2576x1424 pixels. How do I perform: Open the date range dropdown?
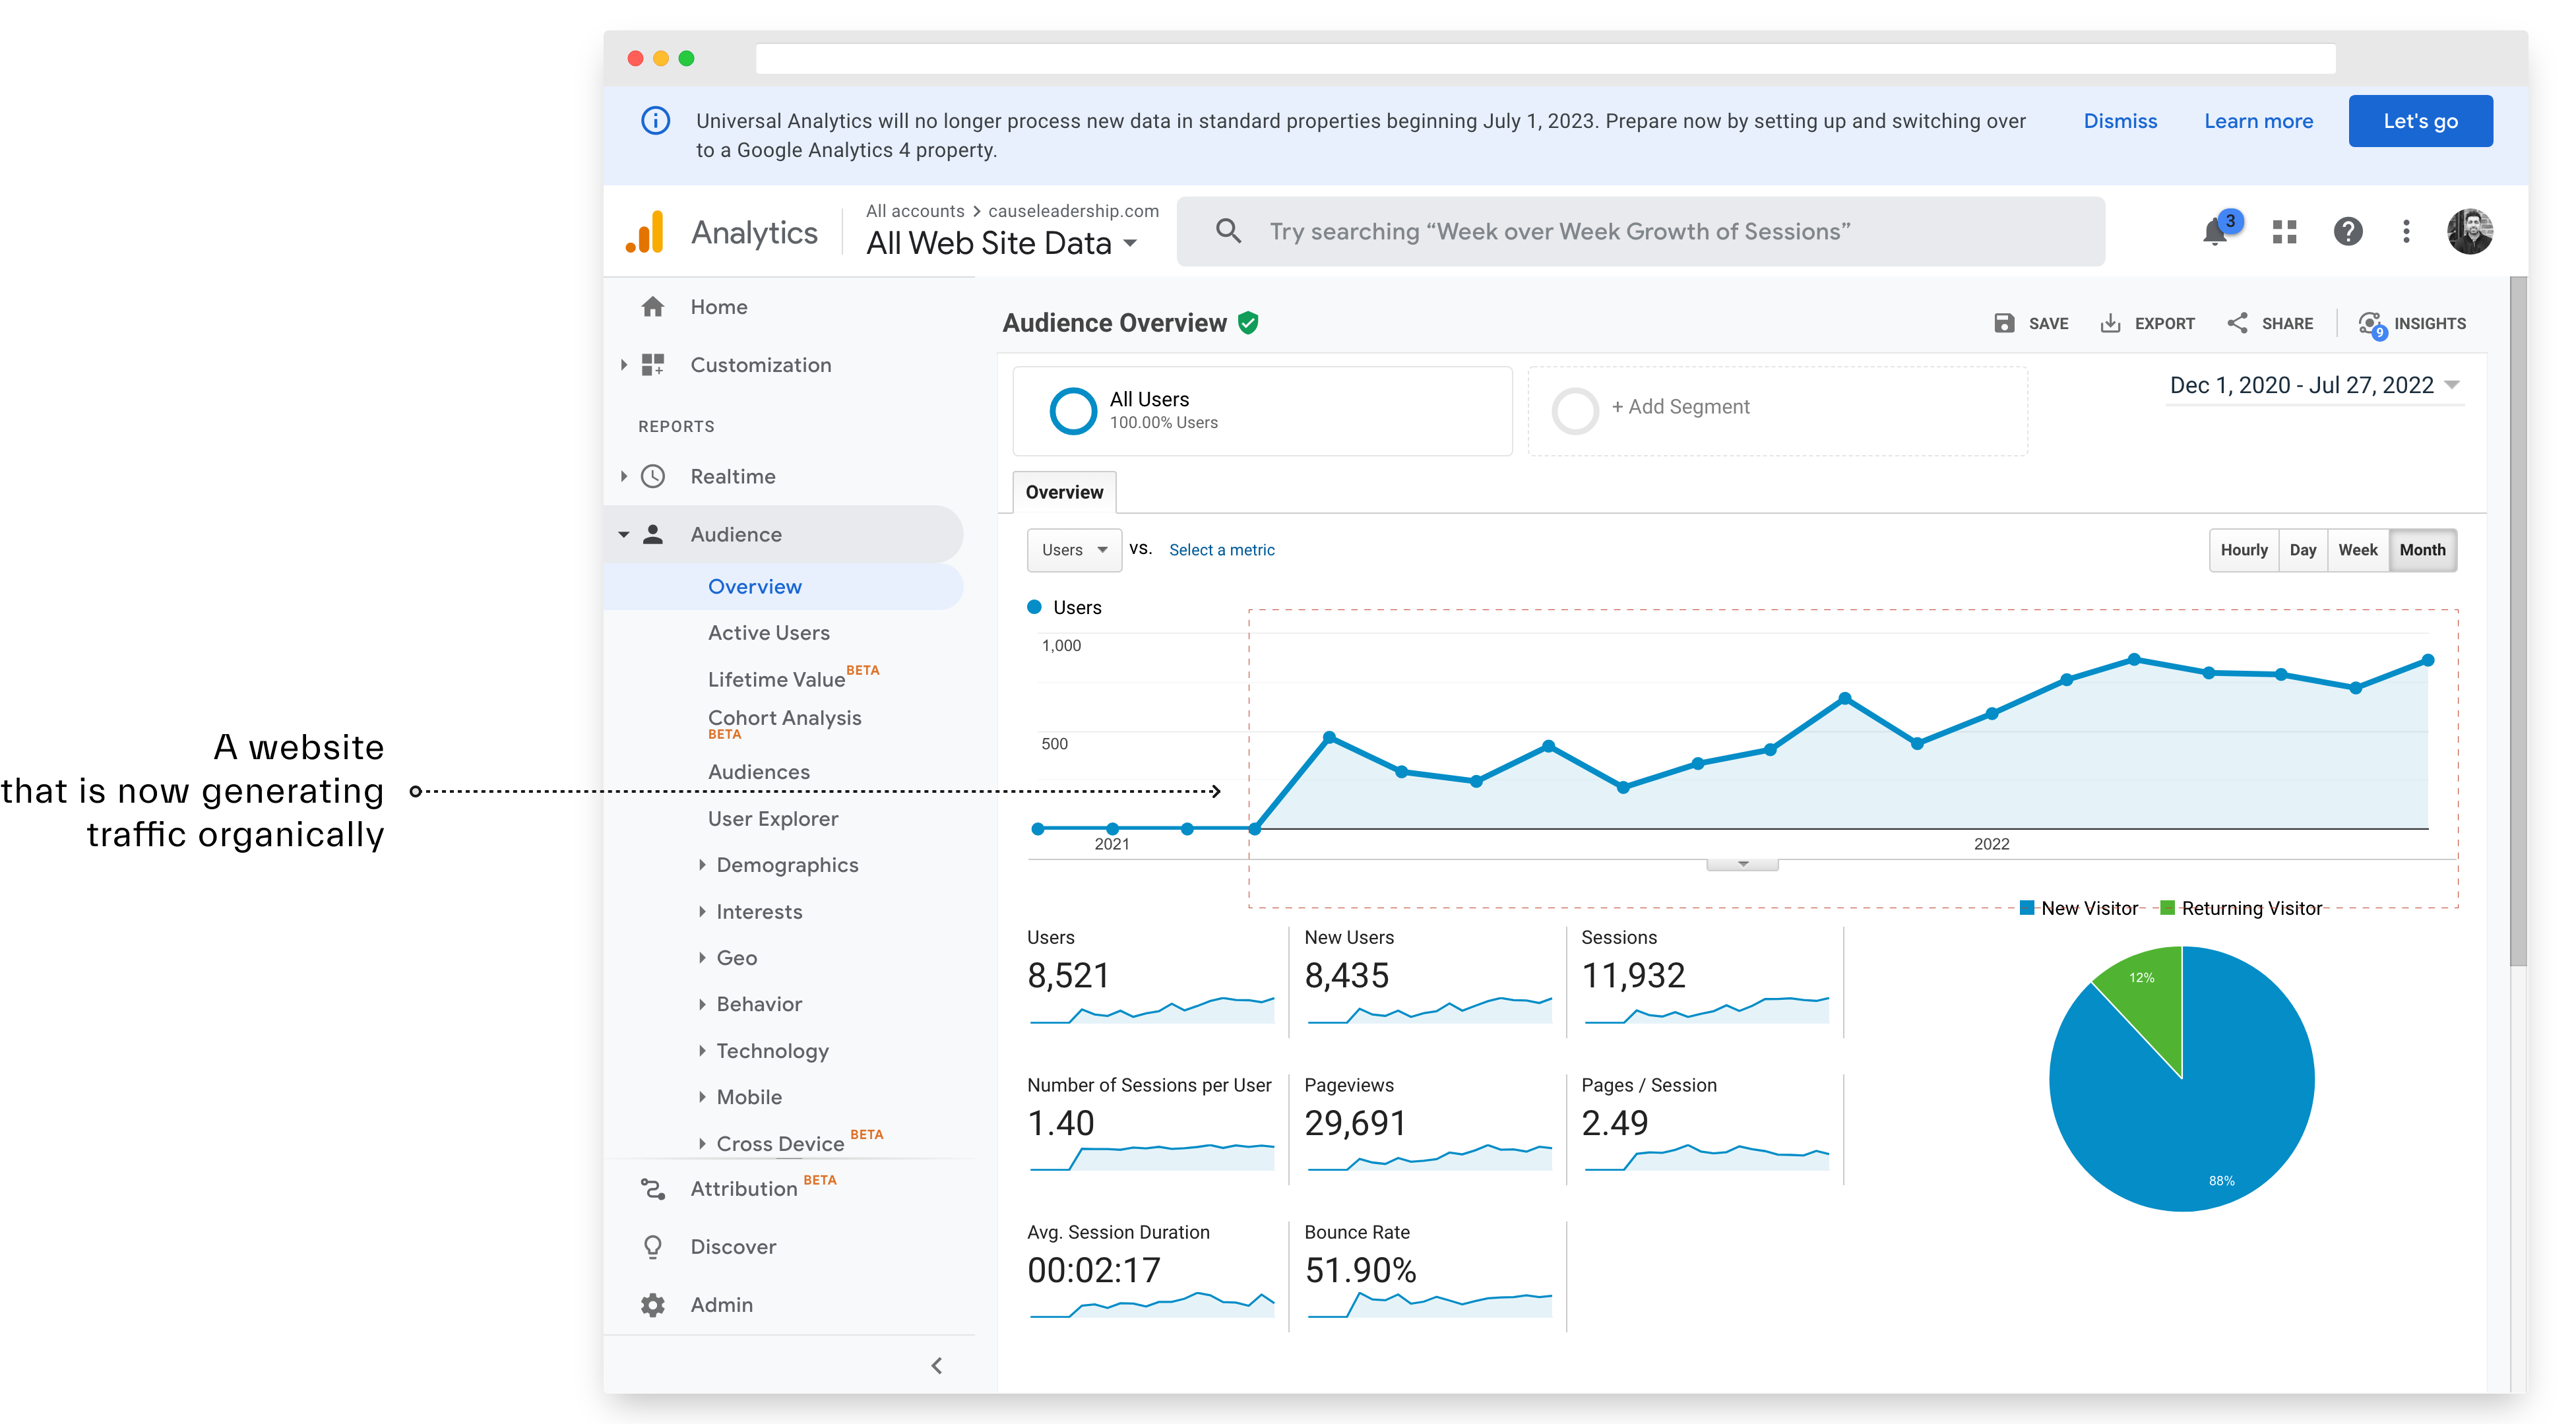(x=2313, y=385)
